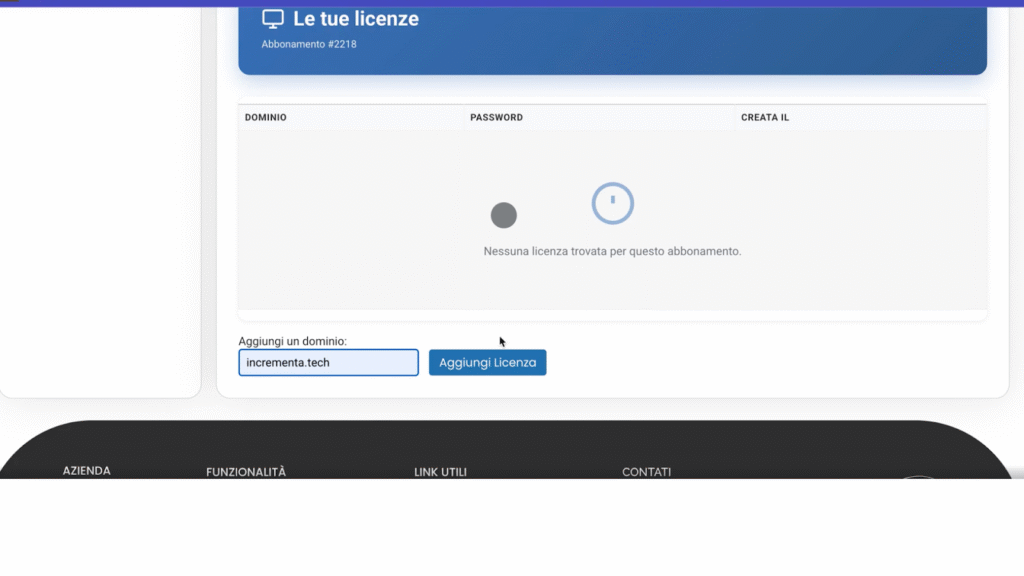Click the Nessuna licenza trovata message

pos(612,252)
